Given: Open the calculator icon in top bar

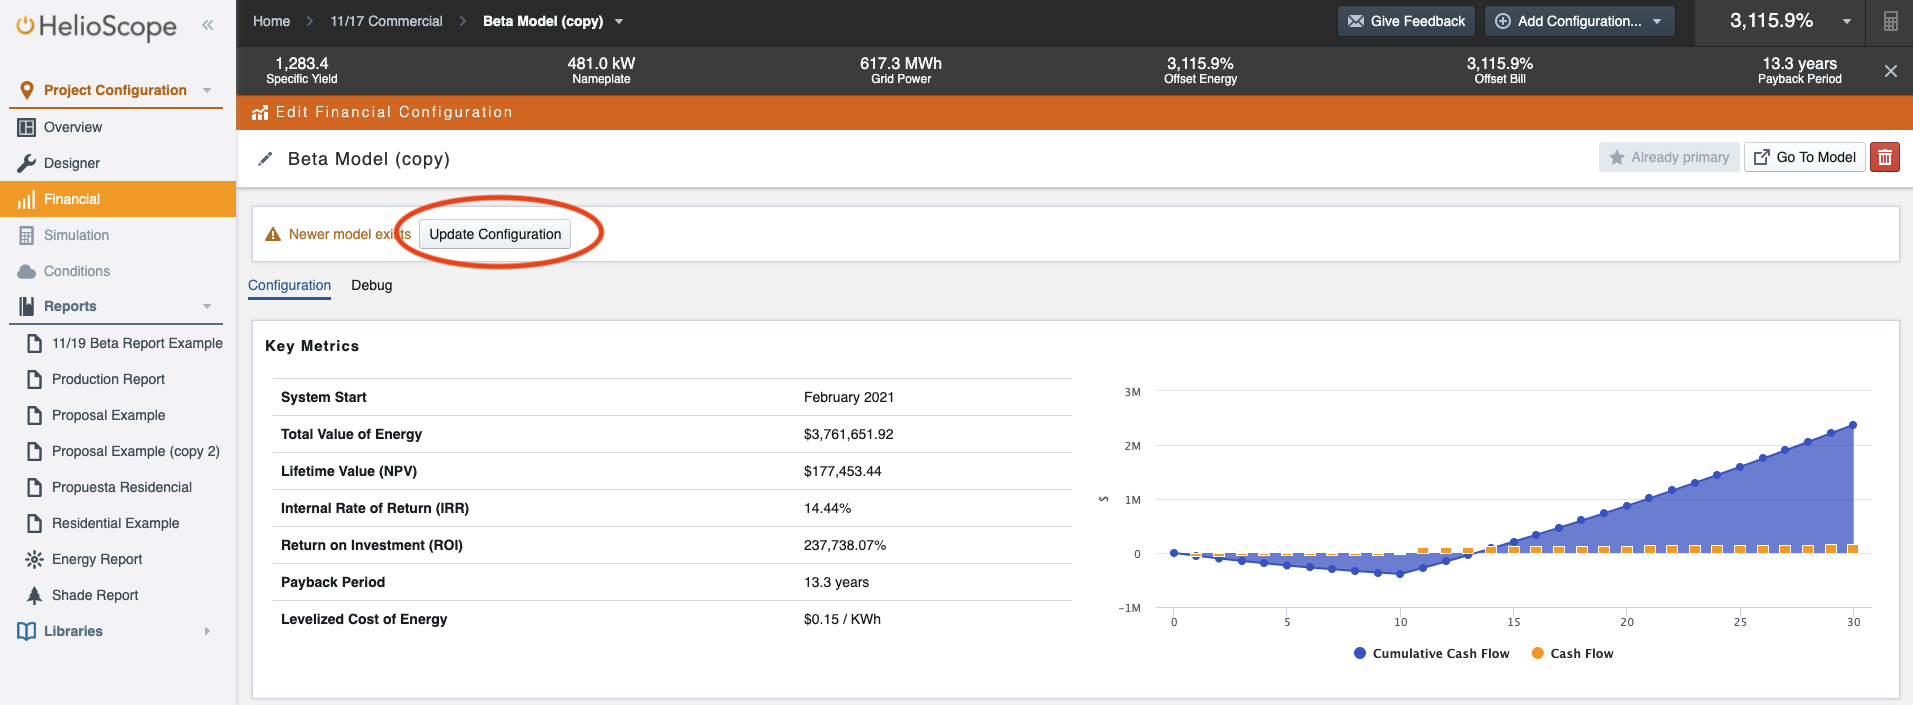Looking at the screenshot, I should pos(1890,21).
